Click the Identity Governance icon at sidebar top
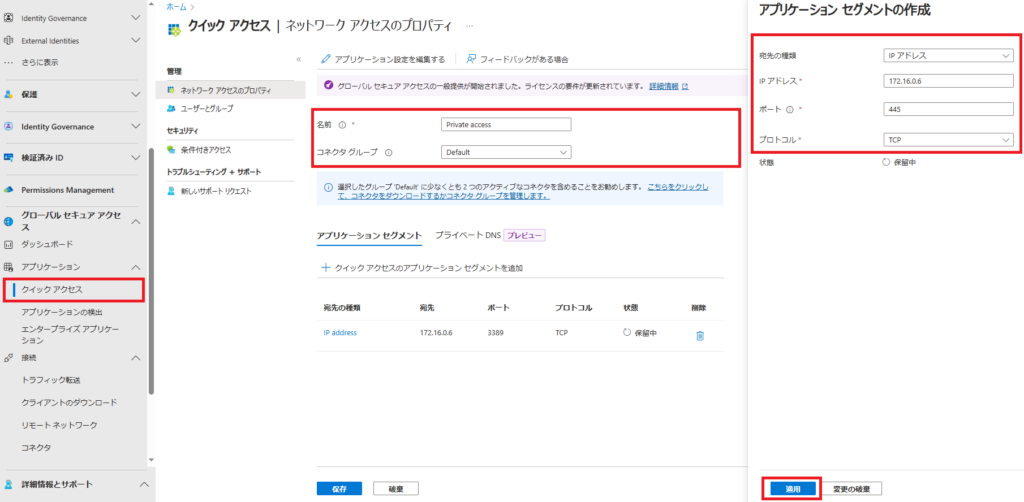This screenshot has width=1024, height=502. tap(8, 18)
